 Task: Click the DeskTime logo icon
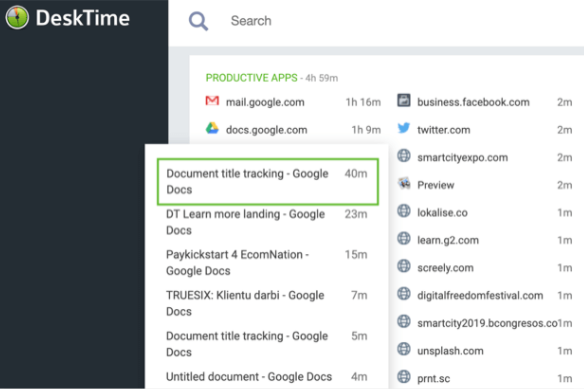click(x=17, y=17)
